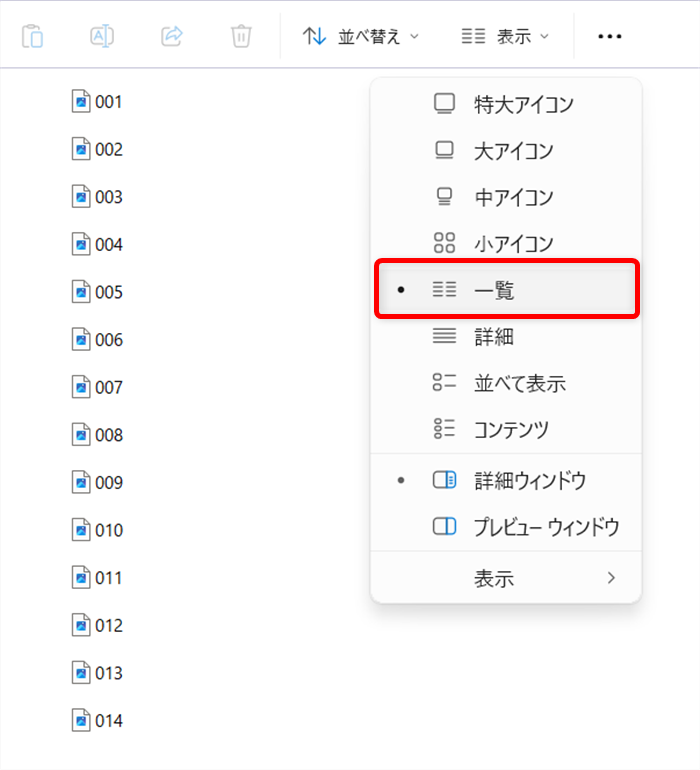700x770 pixels.
Task: Select file name 013
Action: coord(109,673)
